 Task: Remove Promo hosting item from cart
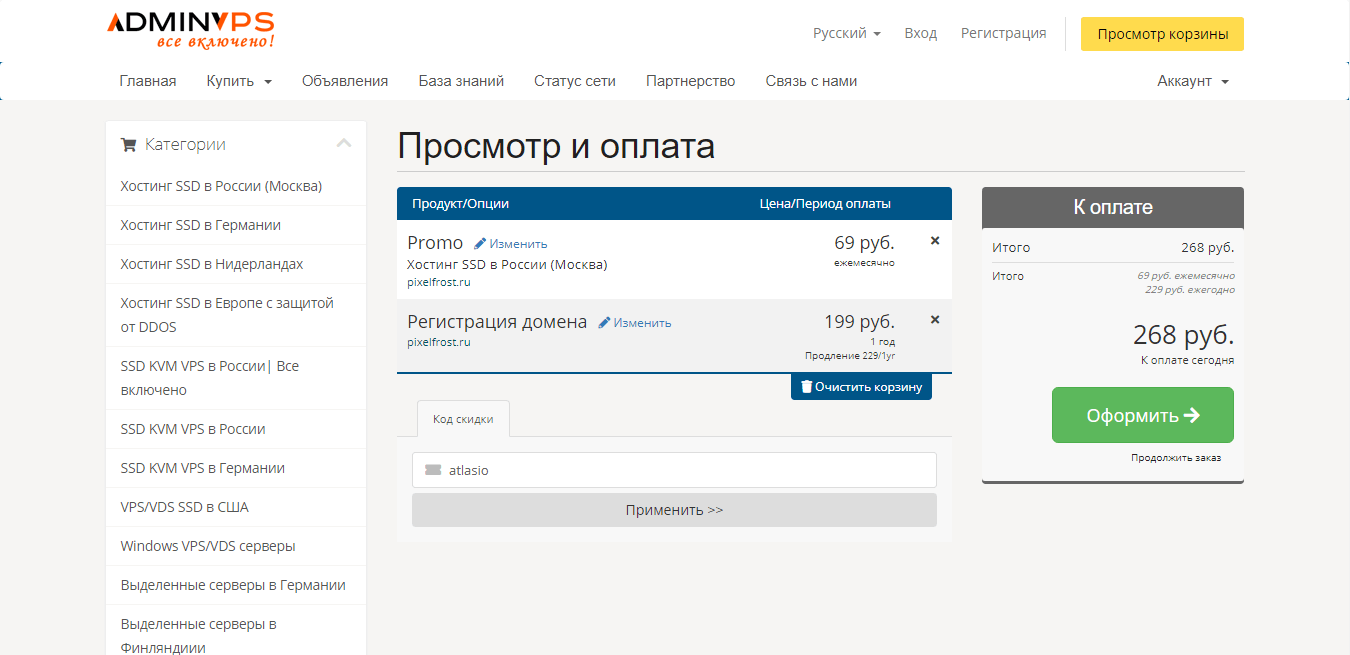pos(935,241)
